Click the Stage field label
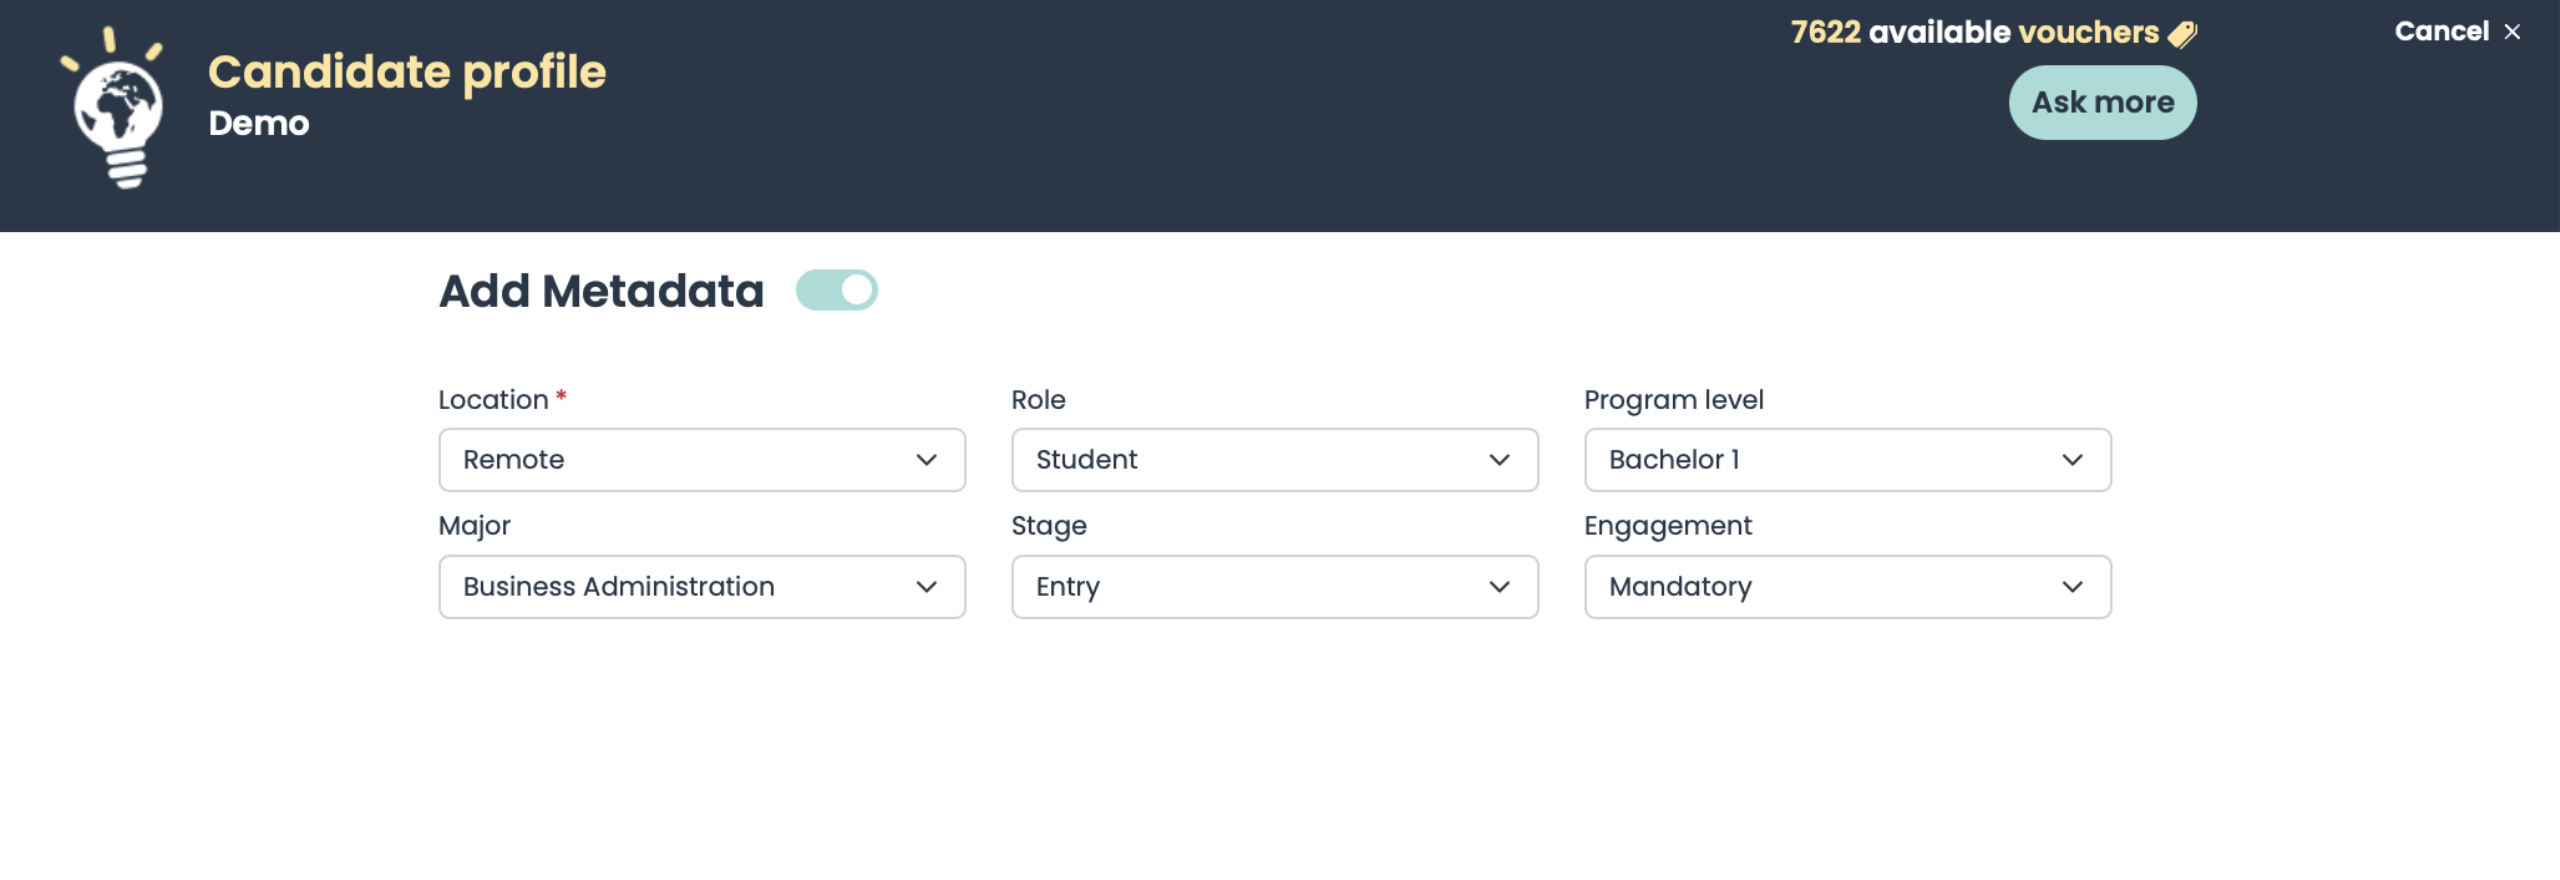 1048,526
